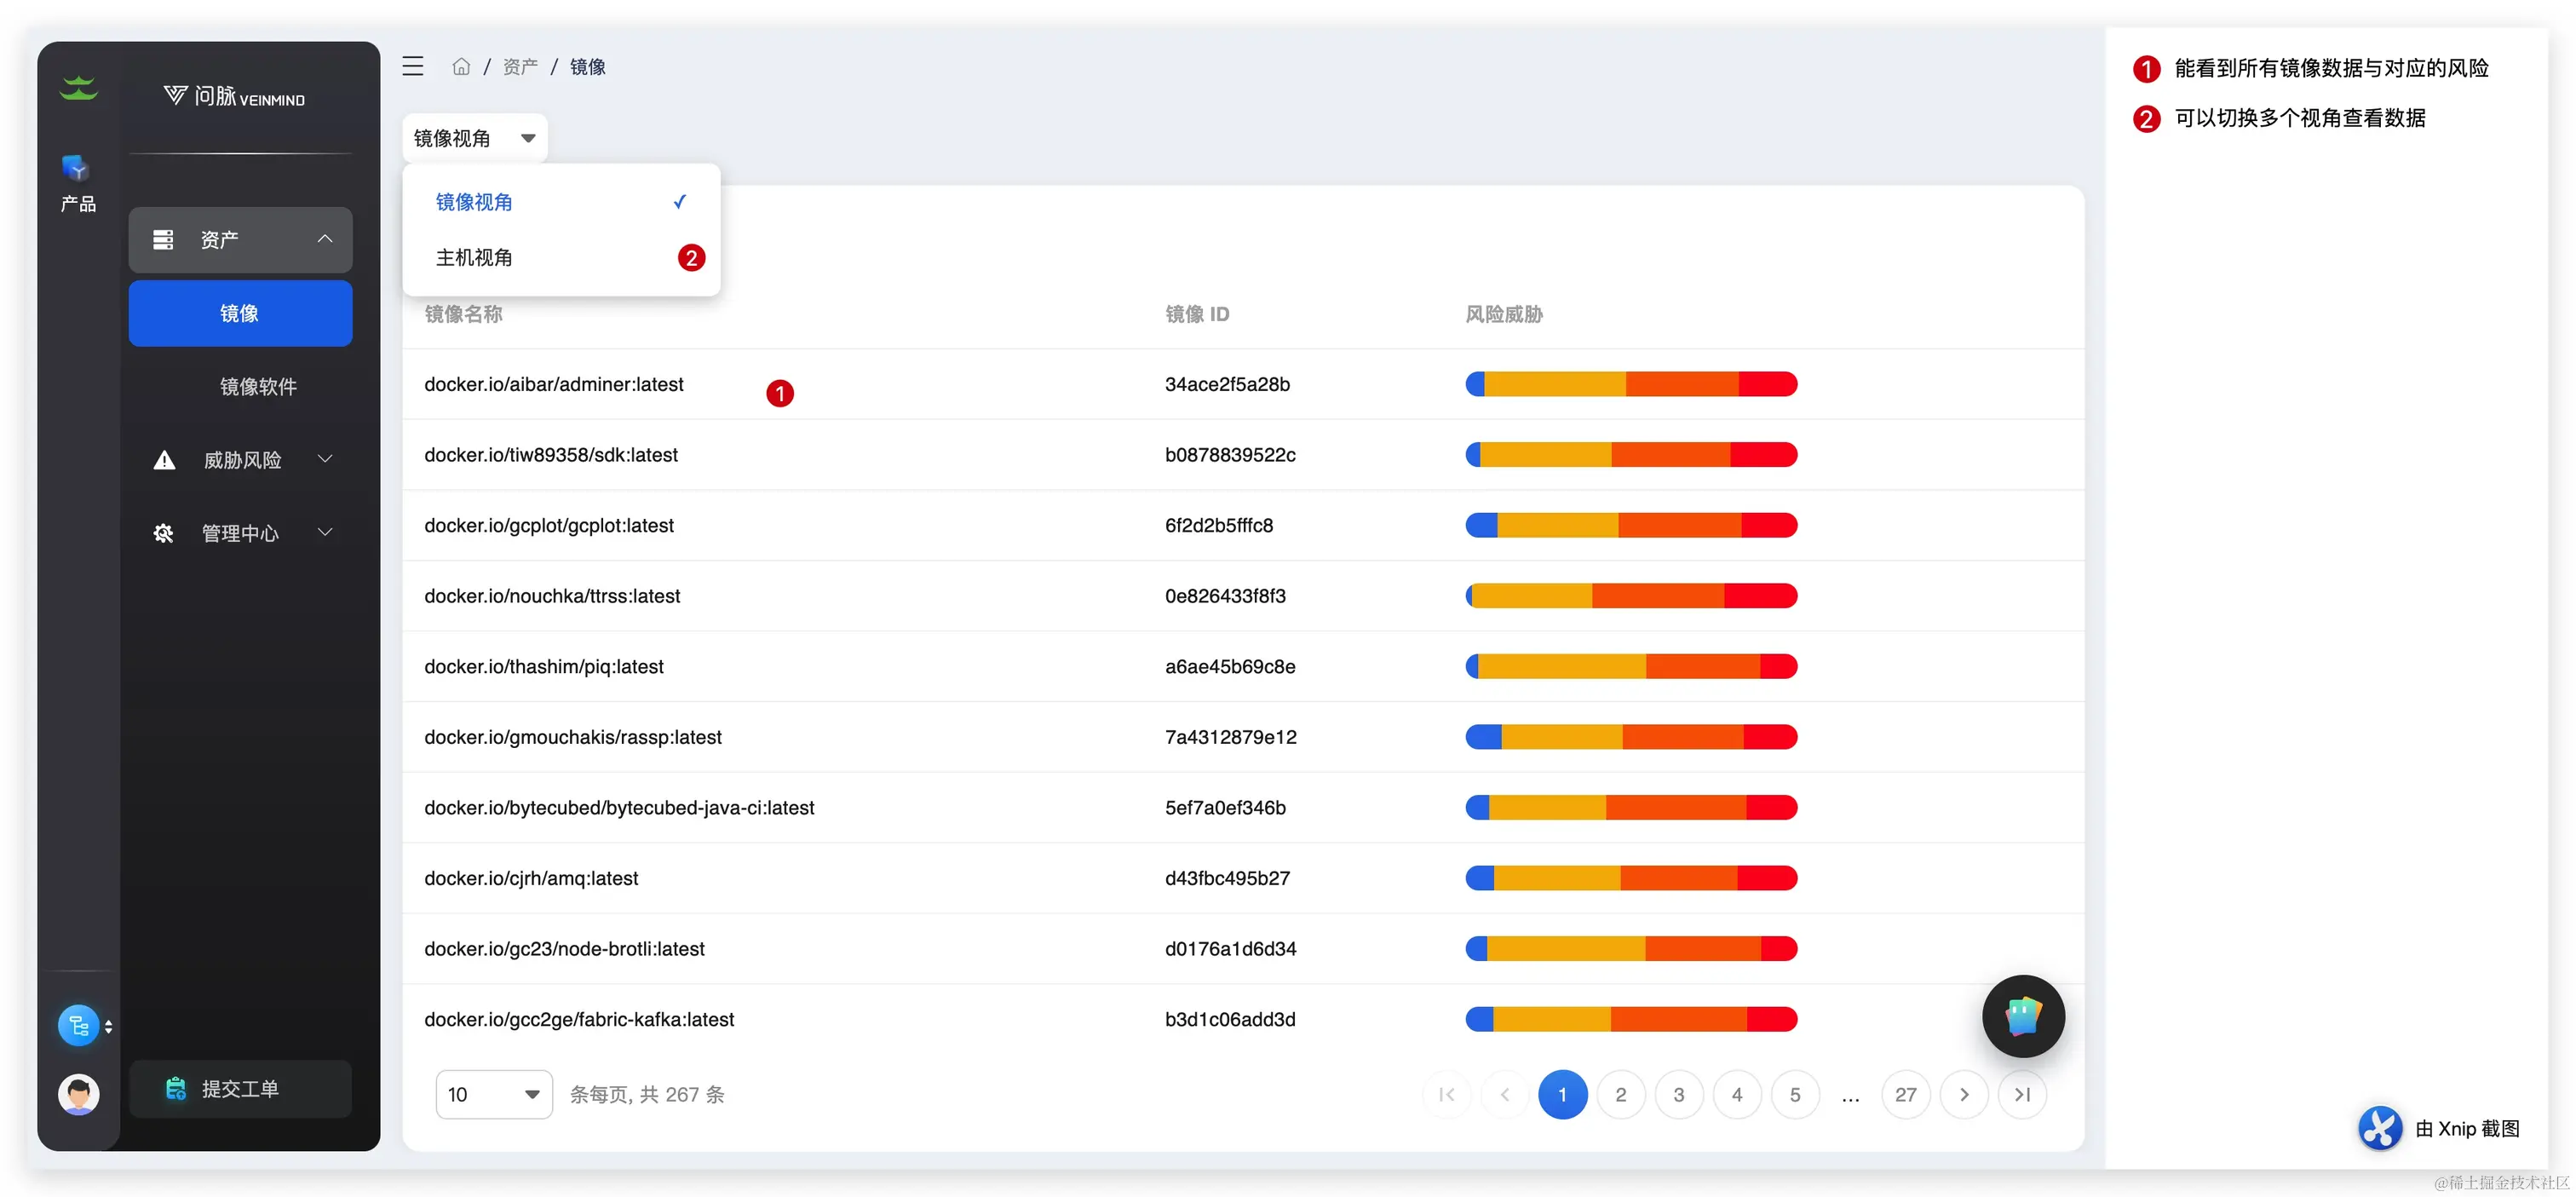
Task: Select the 镜像 sidebar menu item
Action: (240, 314)
